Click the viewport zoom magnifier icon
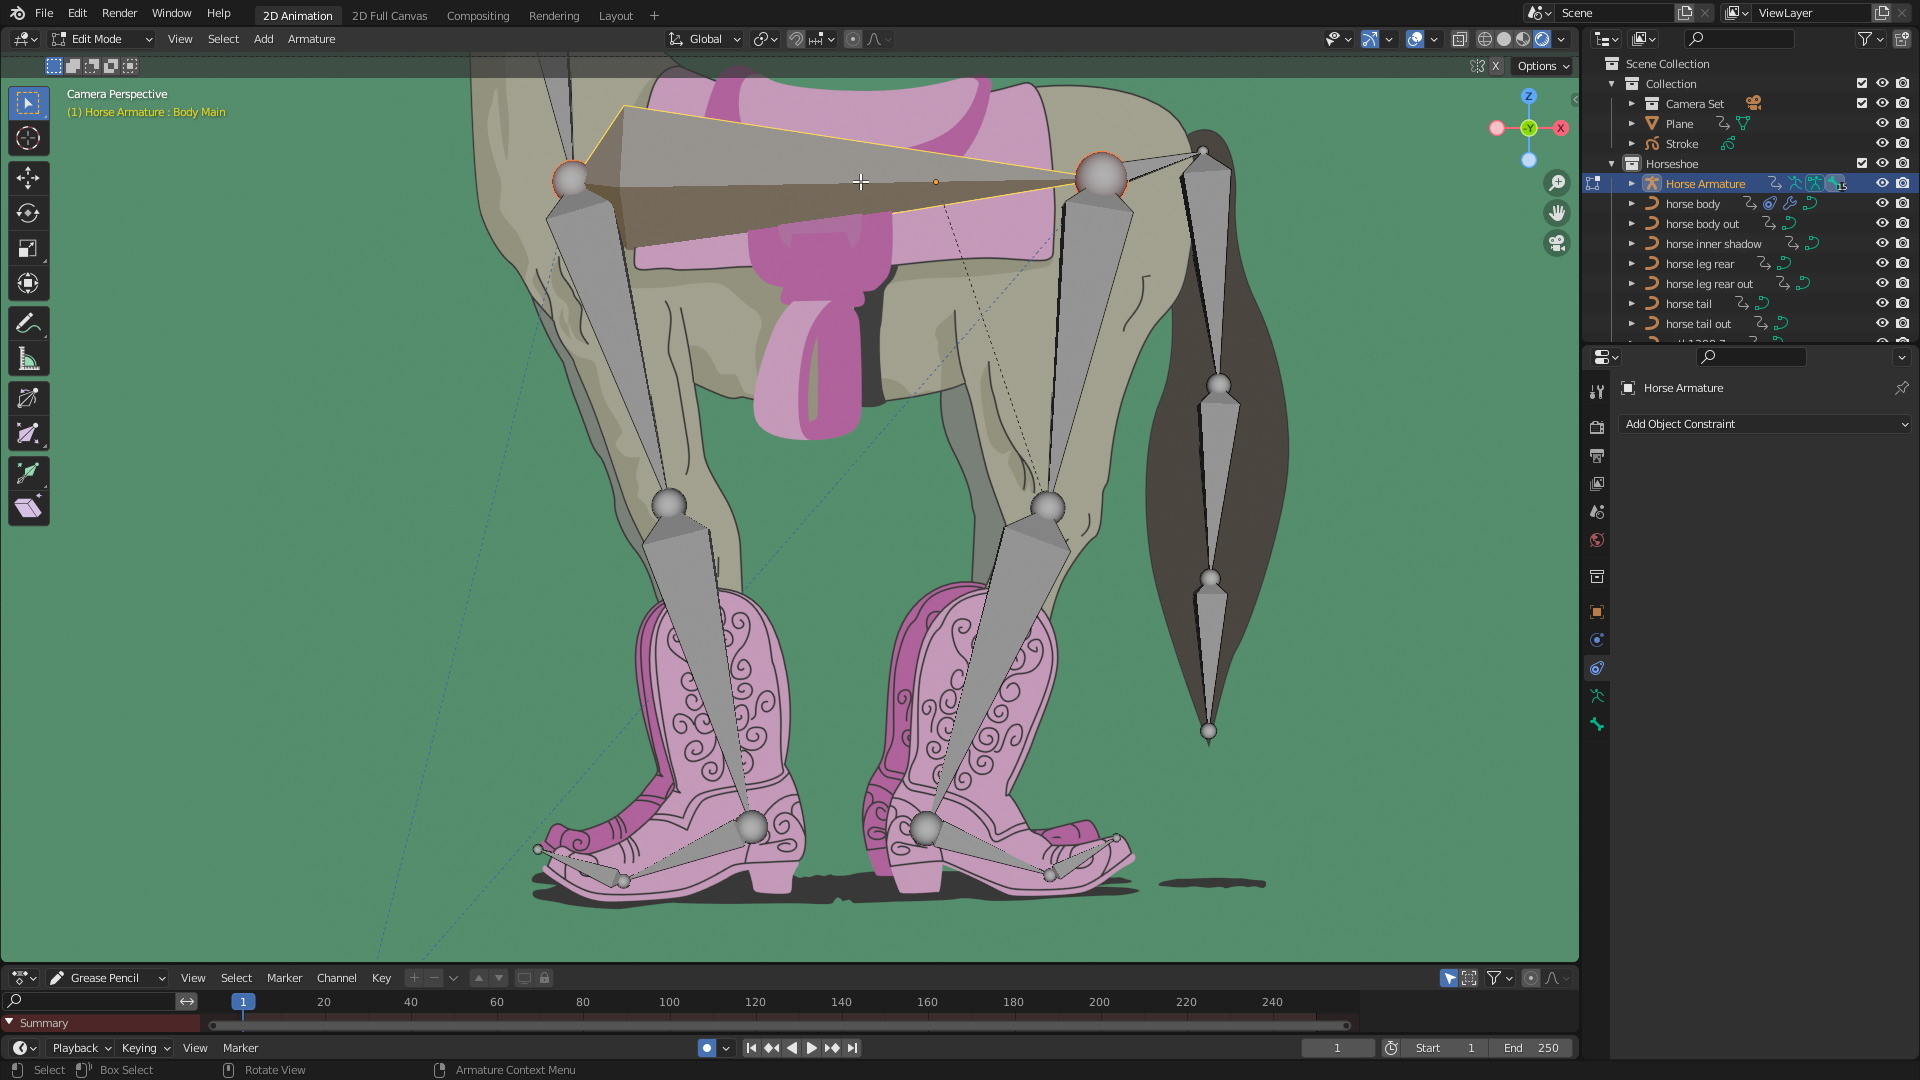1920x1080 pixels. click(x=1557, y=183)
